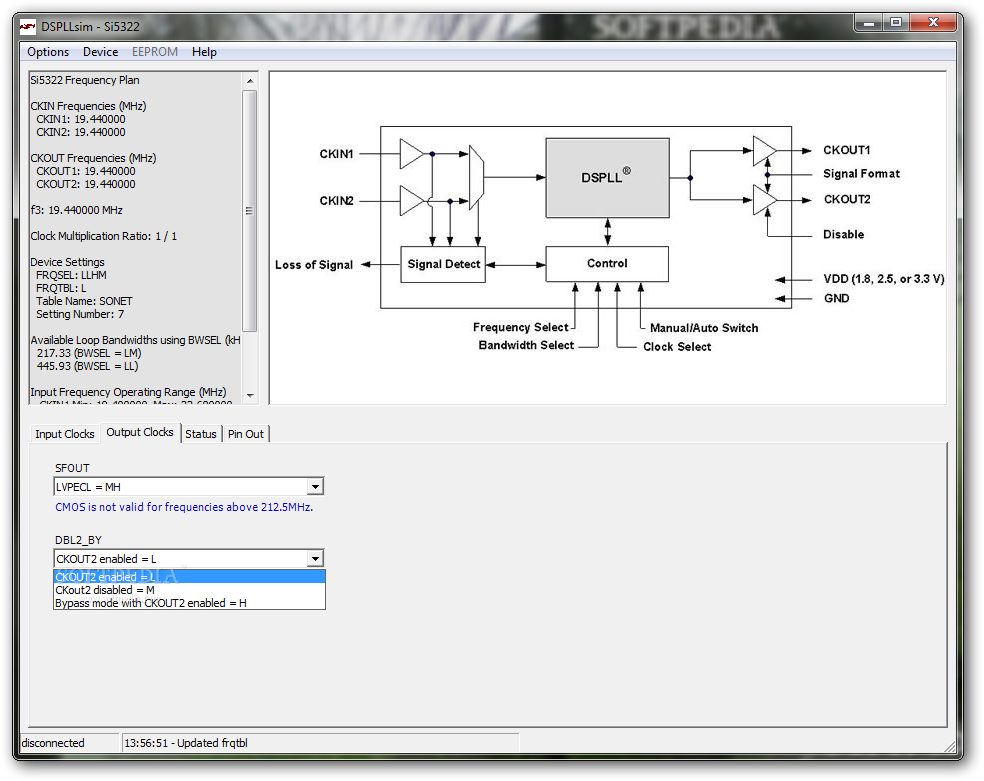Viewport: 984px width, 781px height.
Task: Click the CKOUT1 output buffer triangle
Action: tap(764, 151)
